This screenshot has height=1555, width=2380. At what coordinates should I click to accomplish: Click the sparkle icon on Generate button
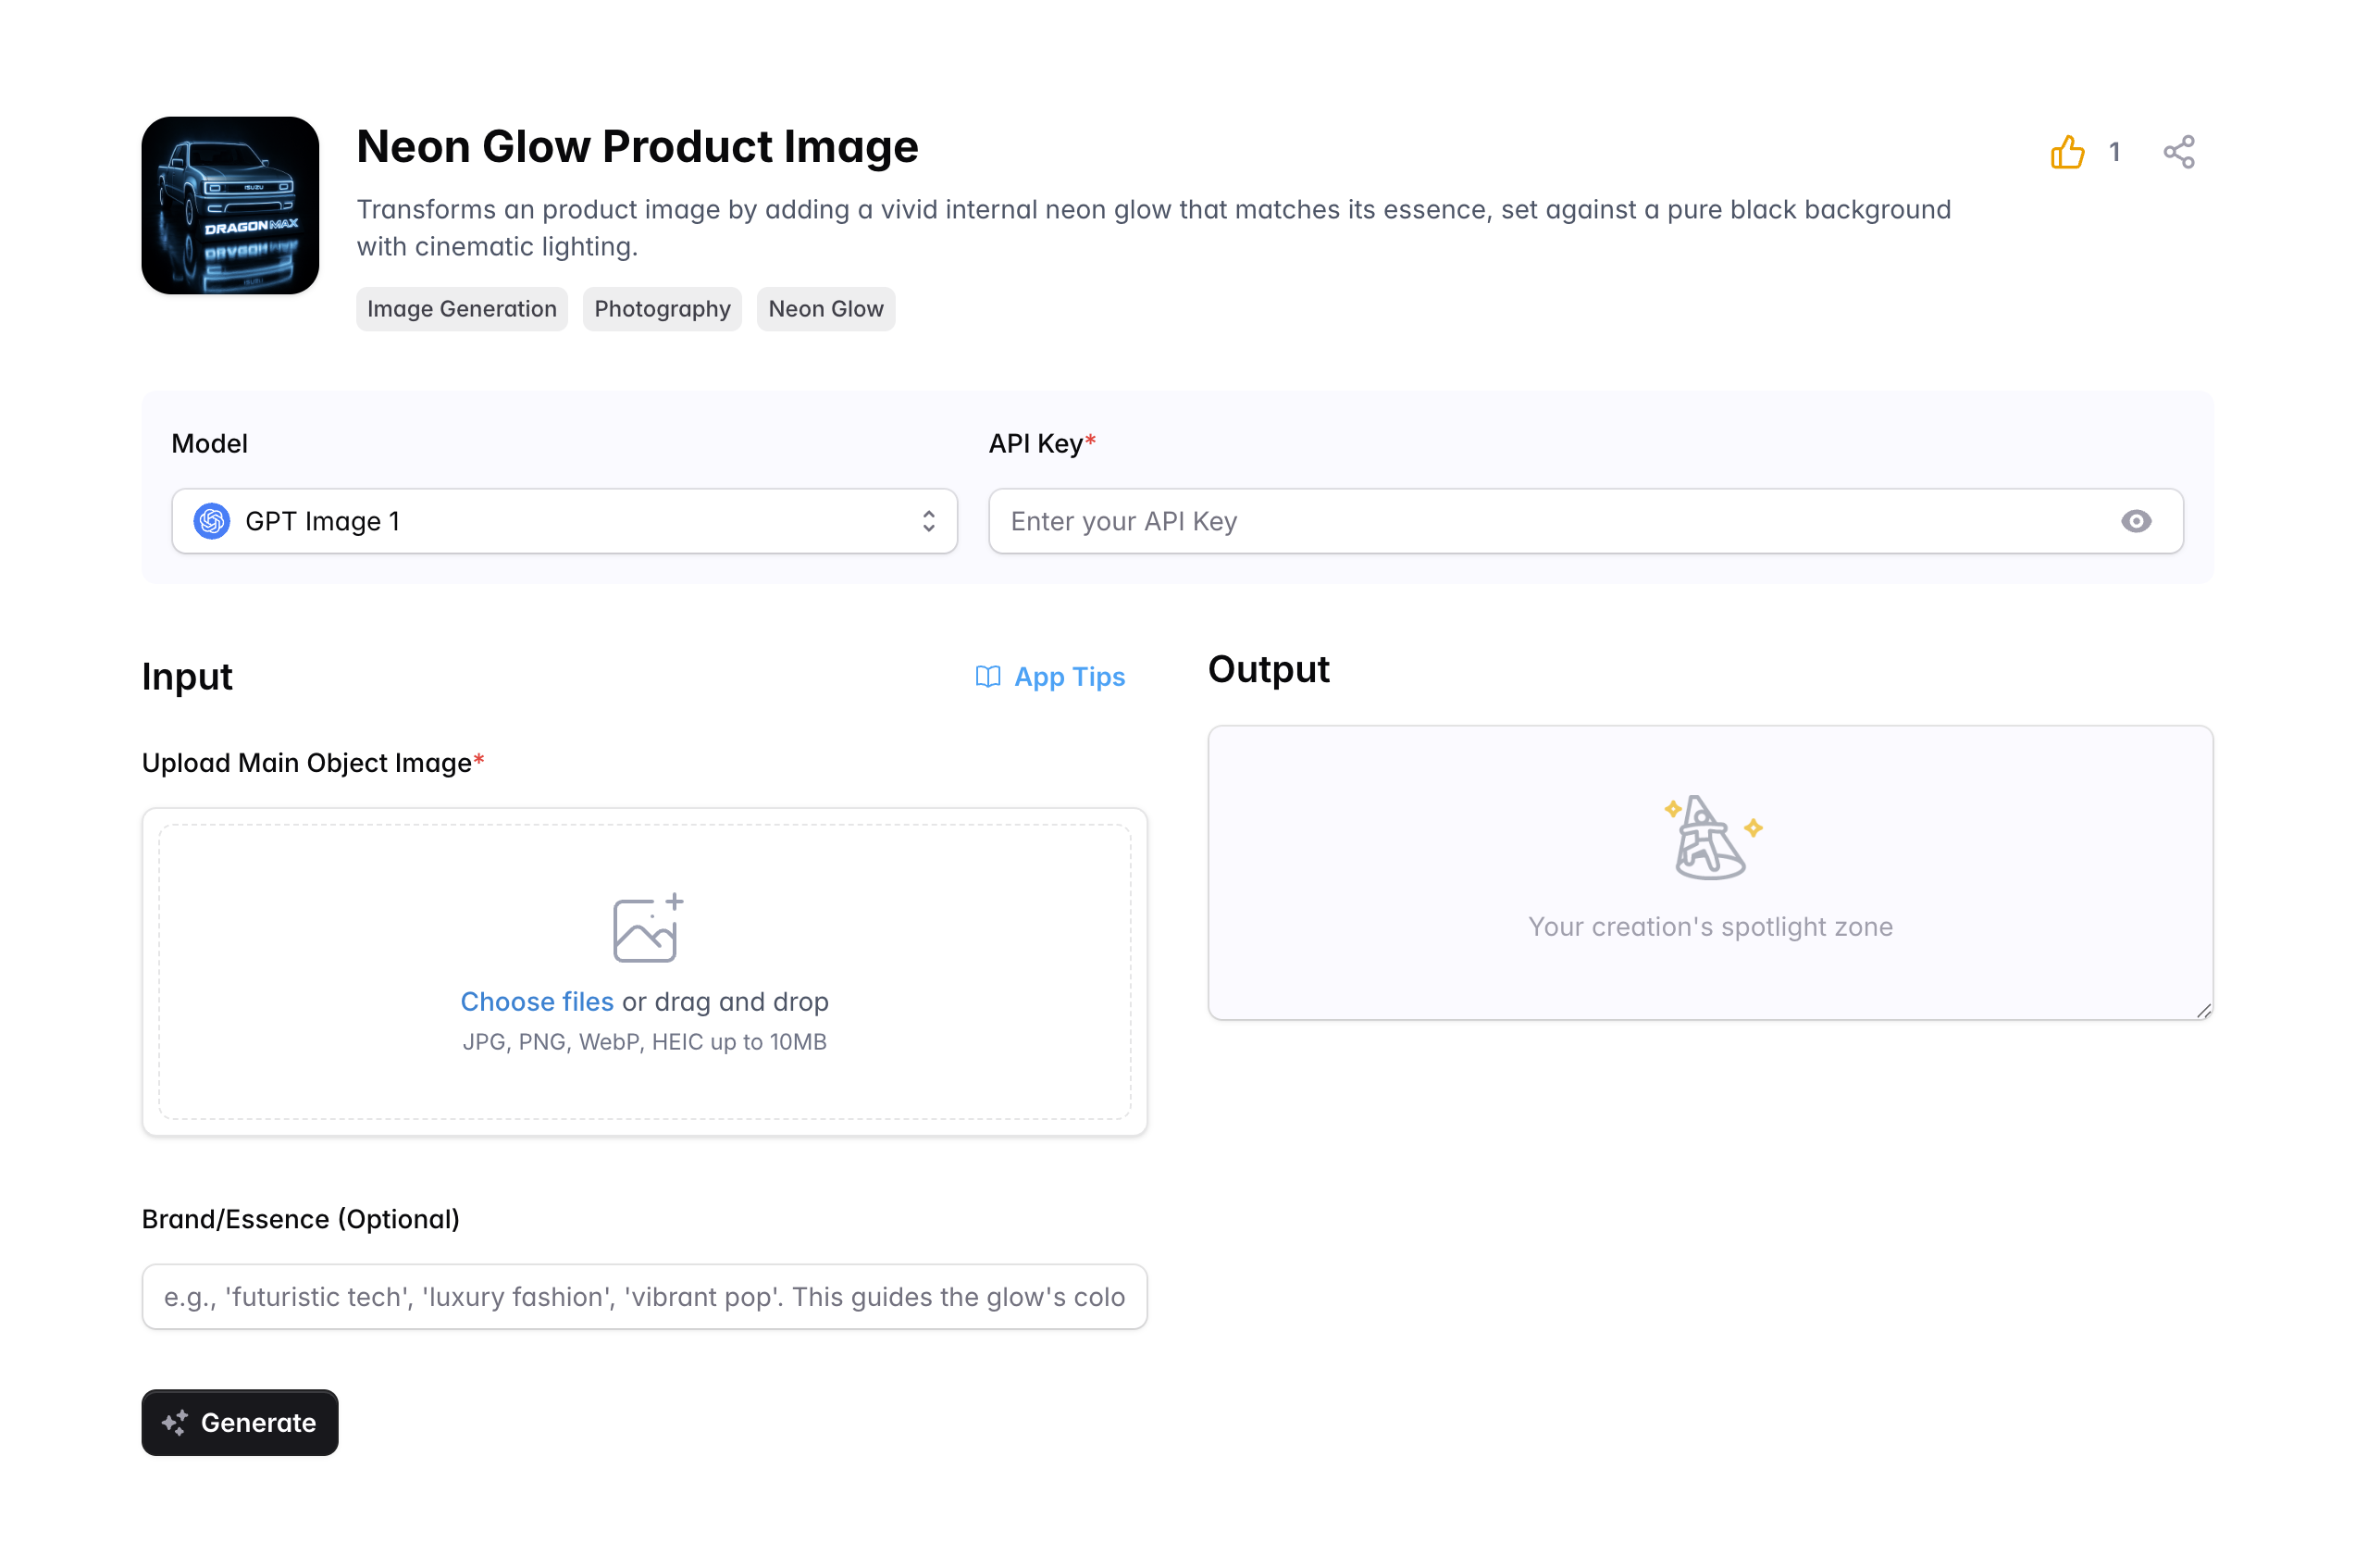point(175,1422)
